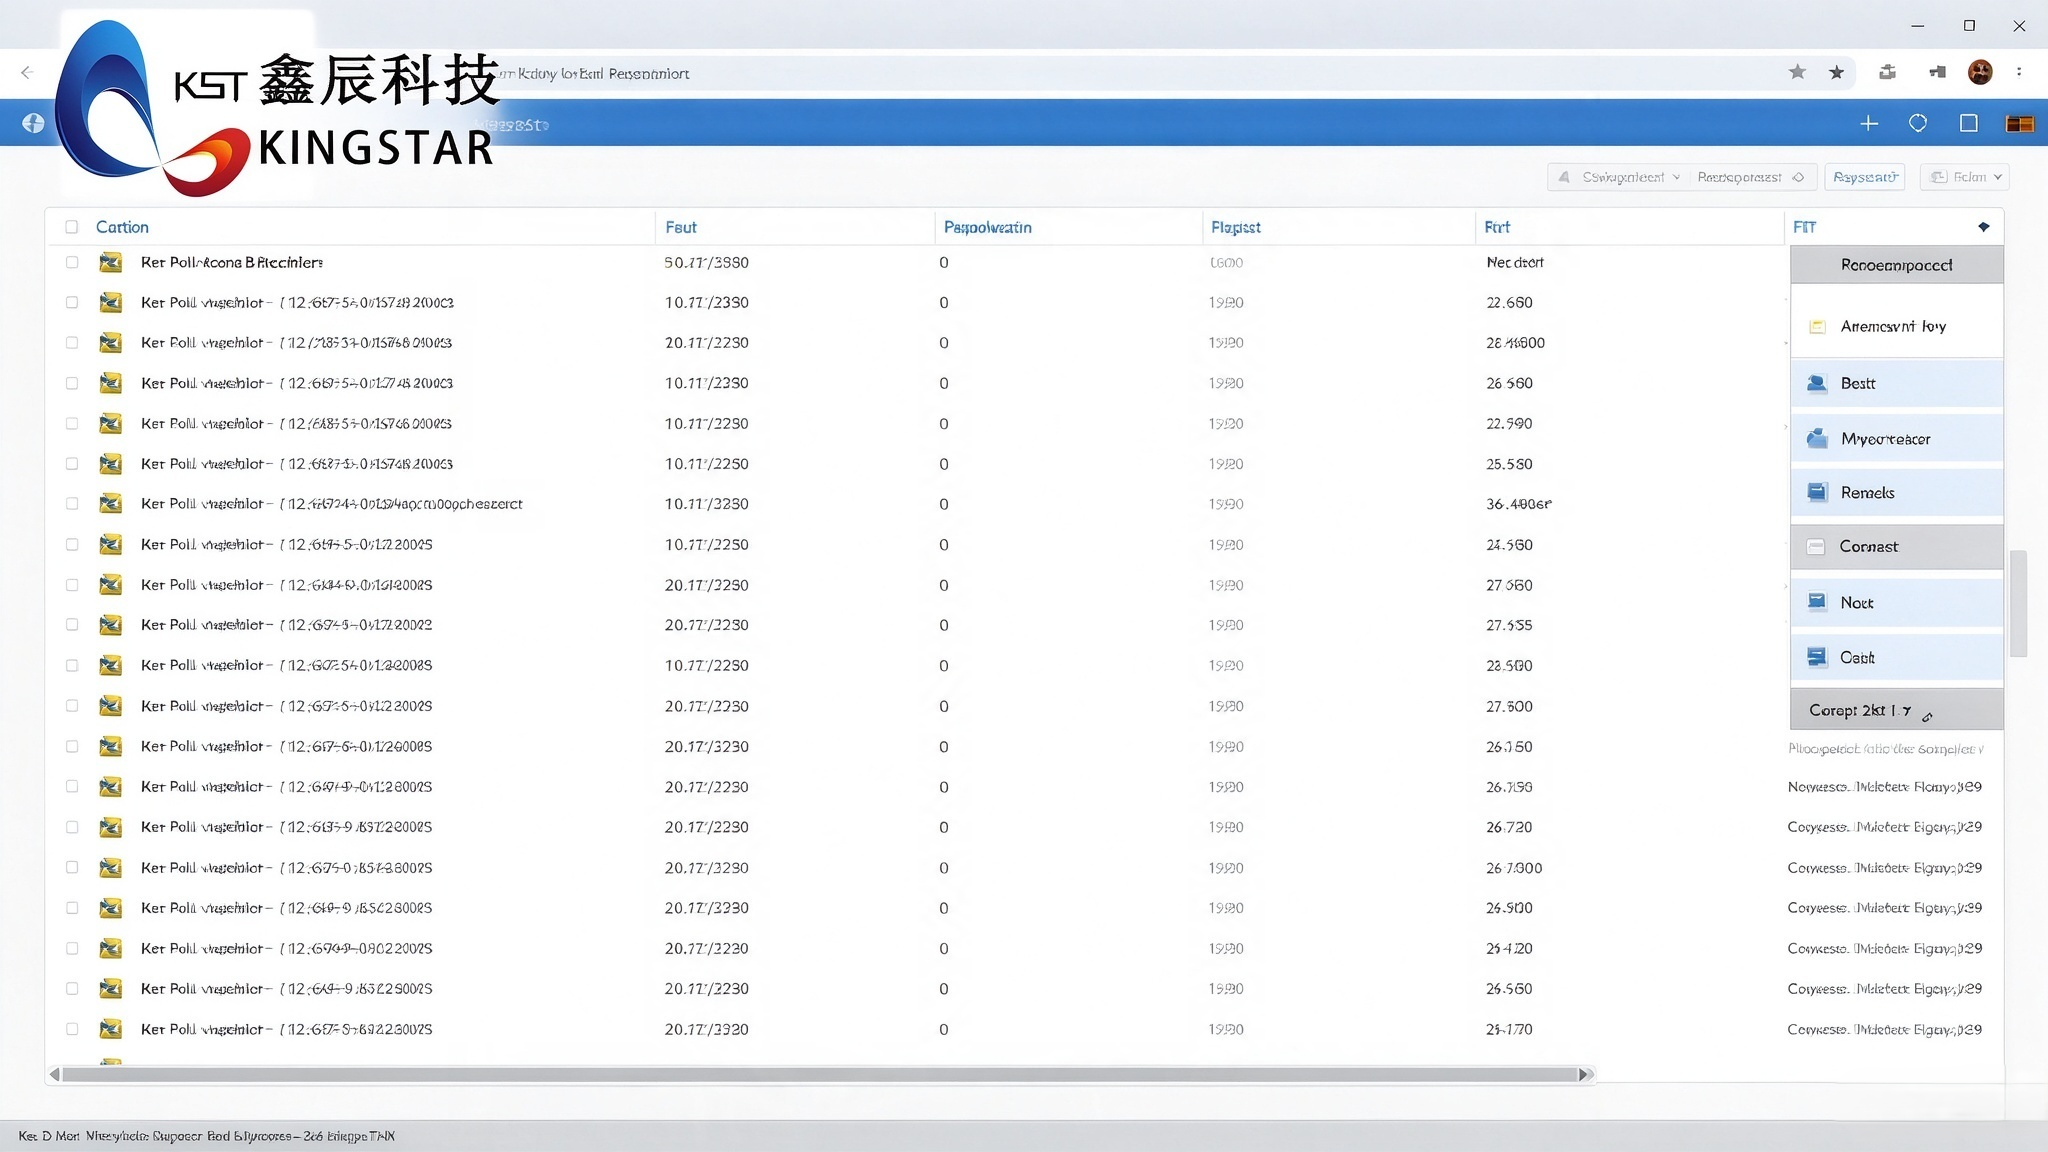Screen dimensions: 2048x1152
Task: Click the plus icon in blue bar
Action: point(1869,123)
